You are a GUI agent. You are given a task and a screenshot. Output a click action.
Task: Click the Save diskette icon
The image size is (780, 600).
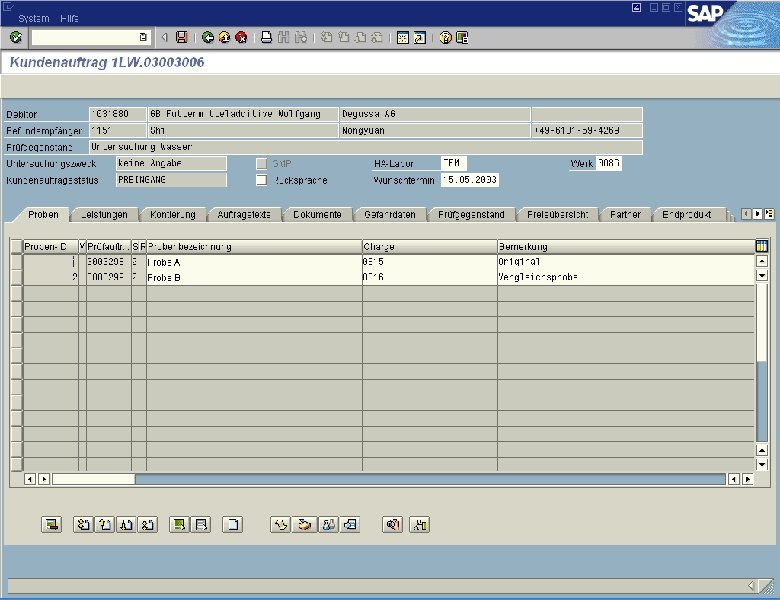(x=182, y=37)
